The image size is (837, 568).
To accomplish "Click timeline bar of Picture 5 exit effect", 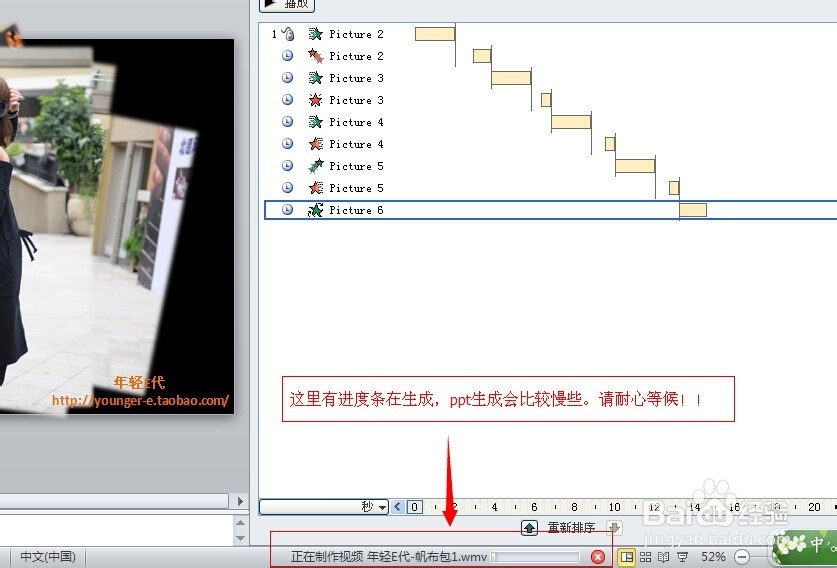I will (674, 187).
